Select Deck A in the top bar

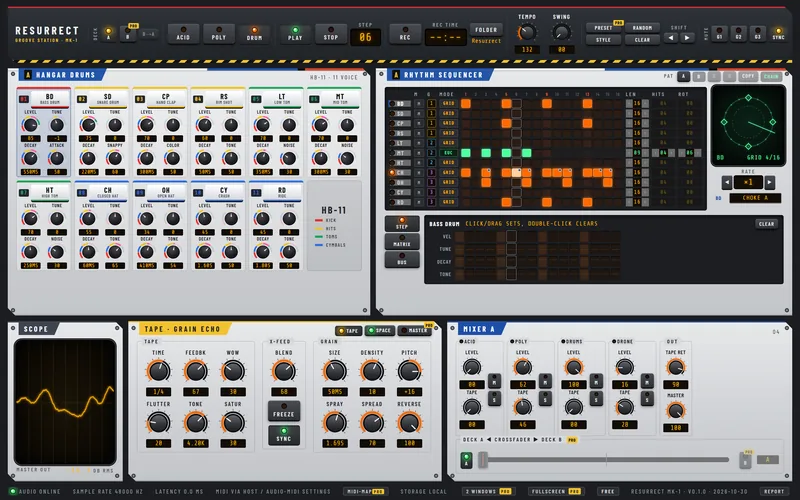(108, 34)
